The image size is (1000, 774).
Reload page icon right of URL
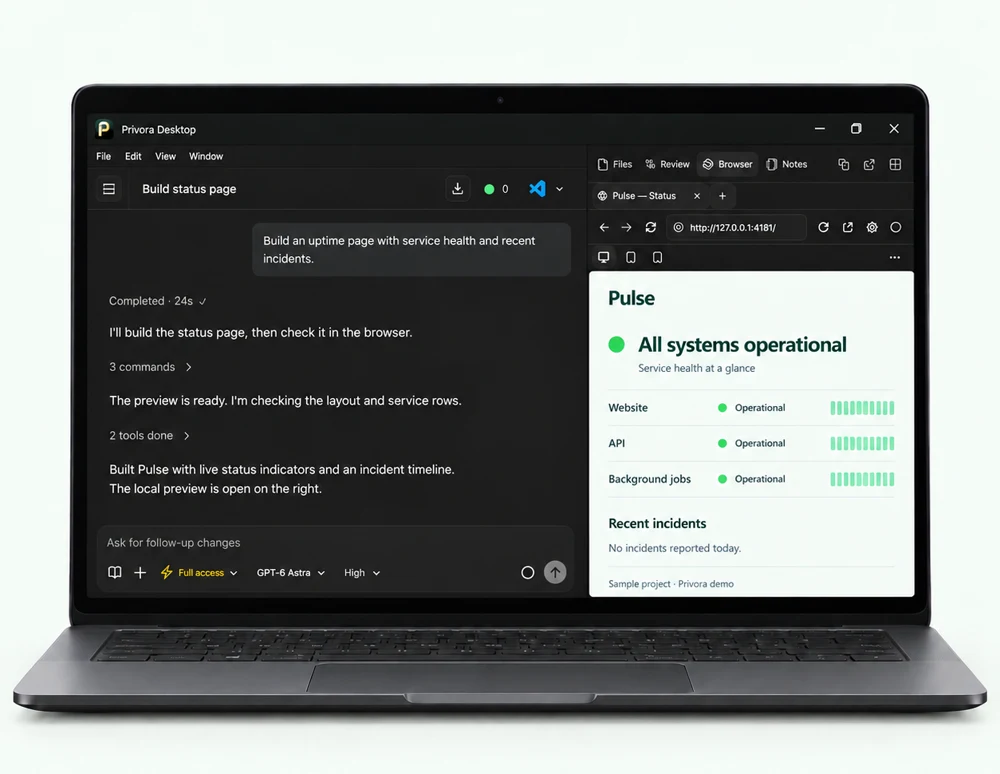(823, 228)
